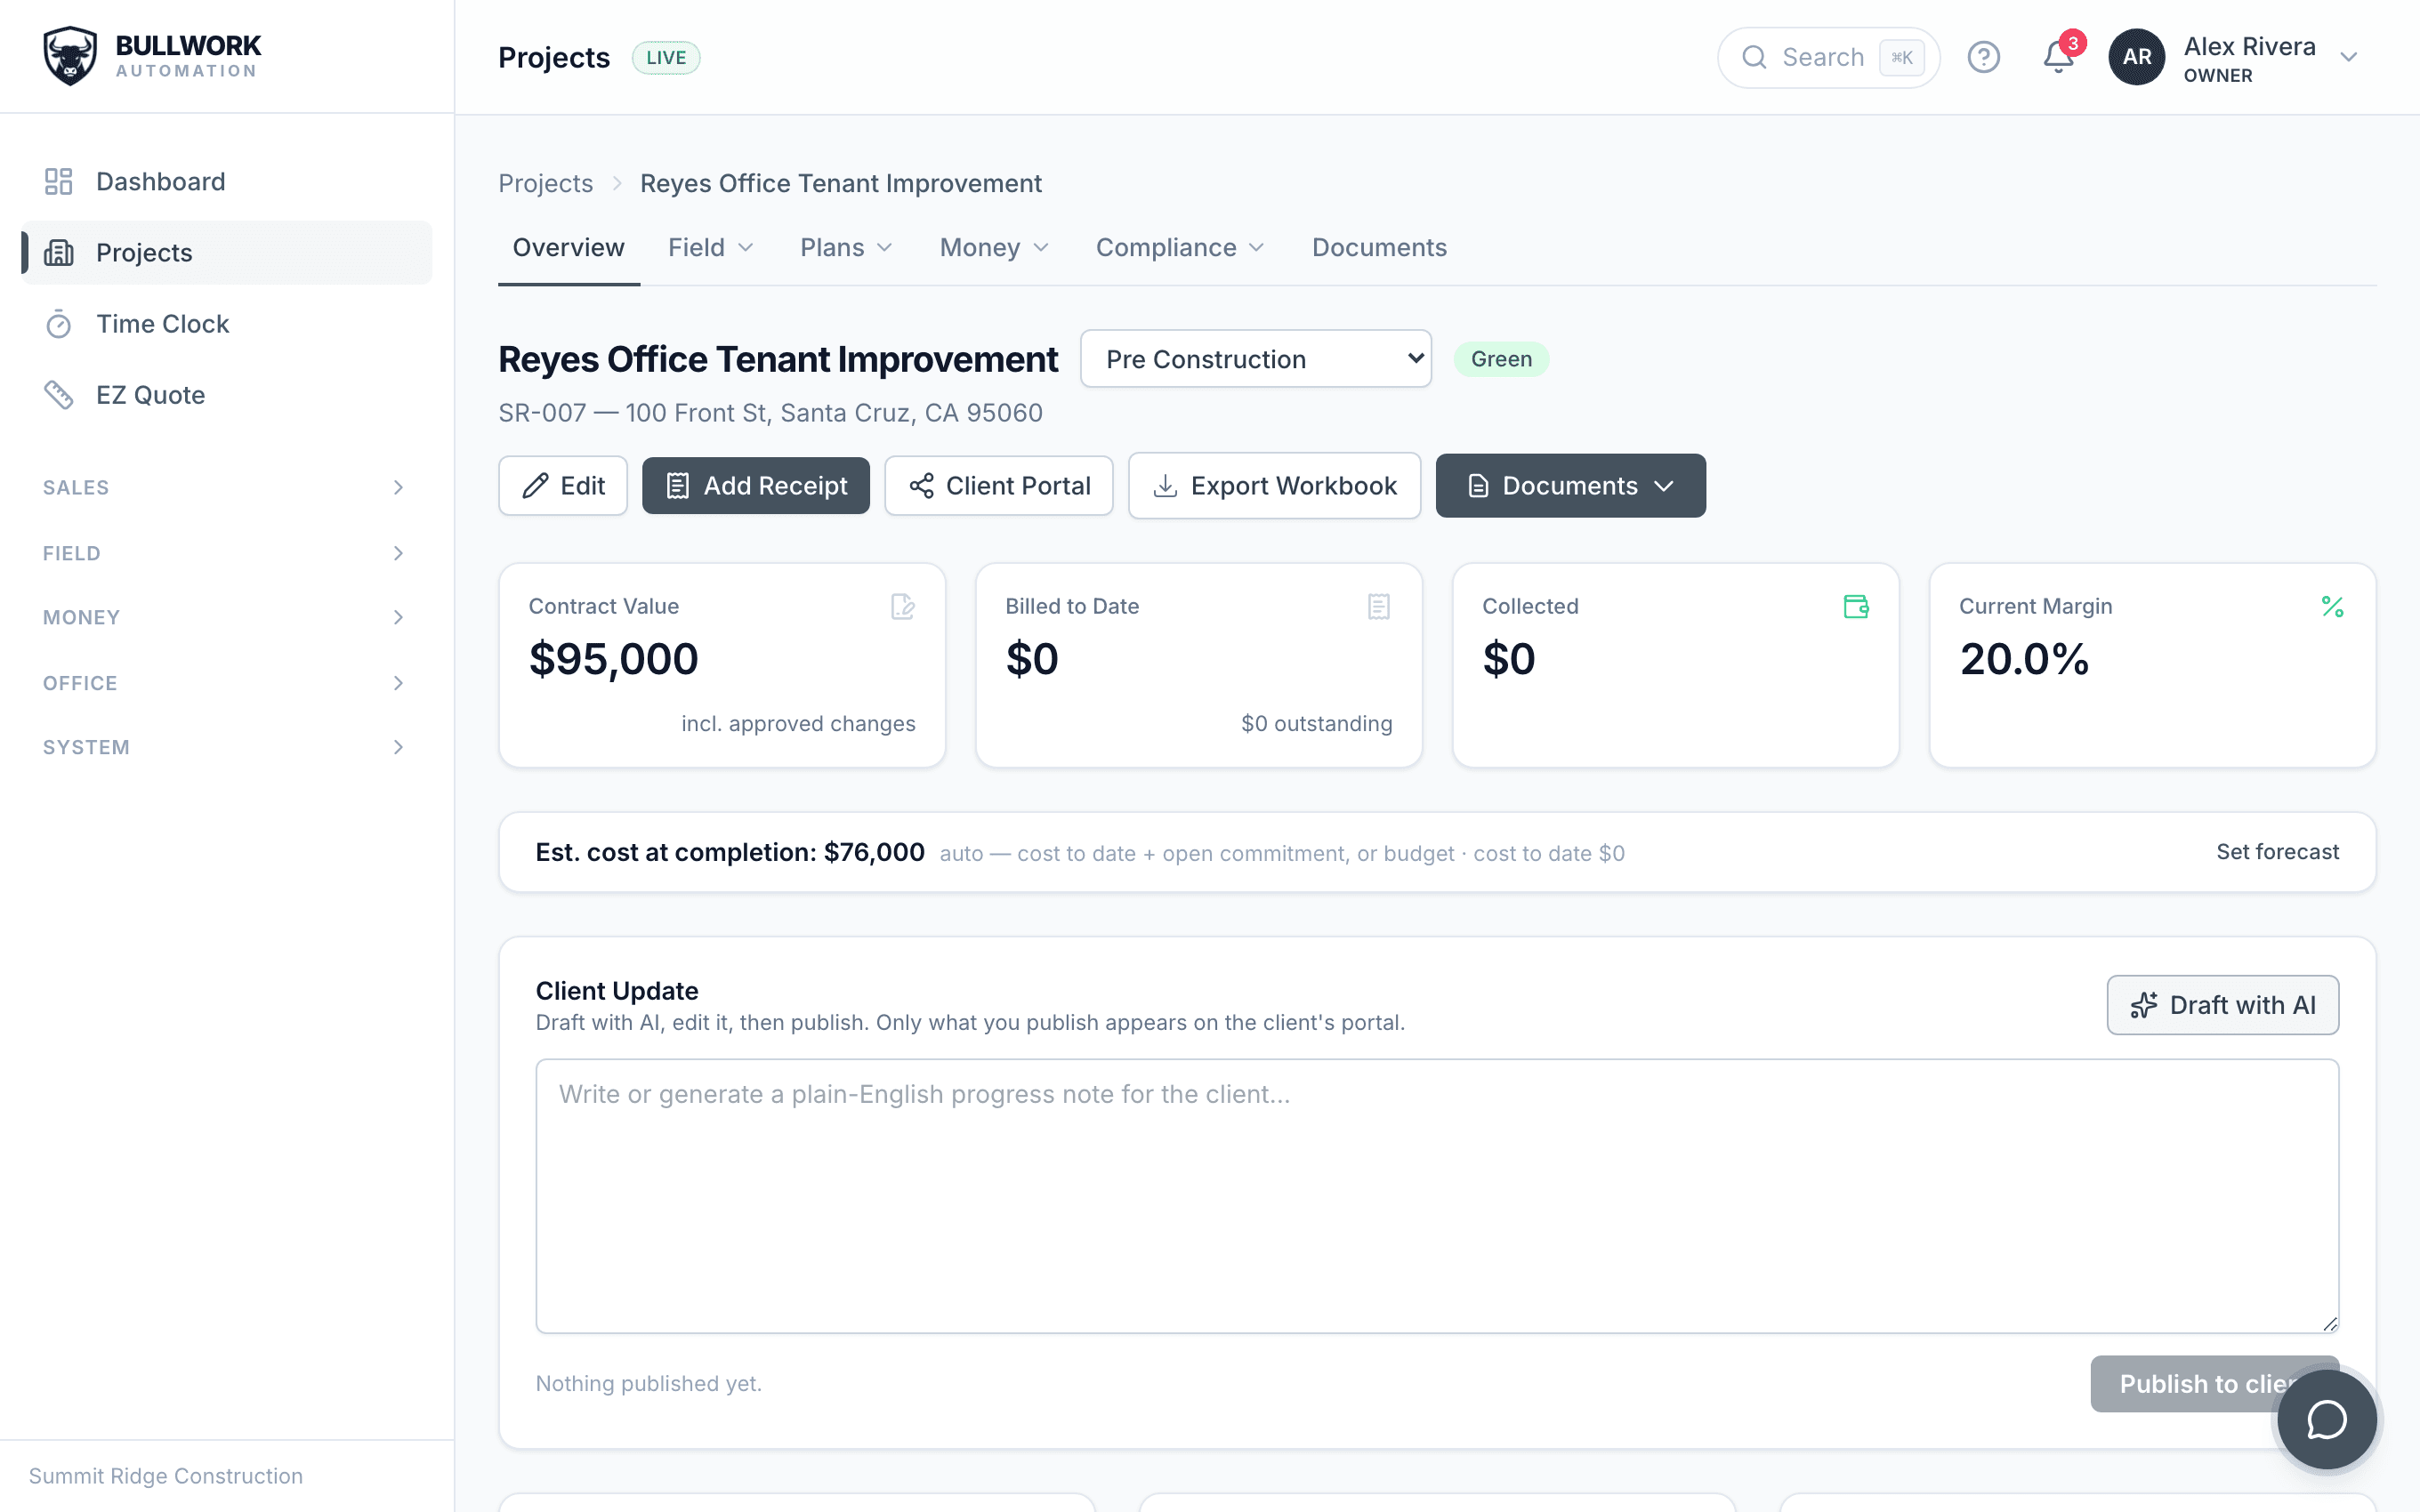Click the Set forecast link
Viewport: 2420px width, 1512px height.
point(2277,852)
